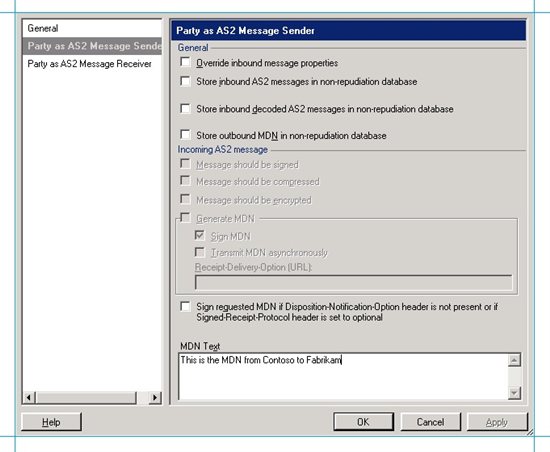Click the OK button
The height and width of the screenshot is (452, 550).
[x=363, y=422]
